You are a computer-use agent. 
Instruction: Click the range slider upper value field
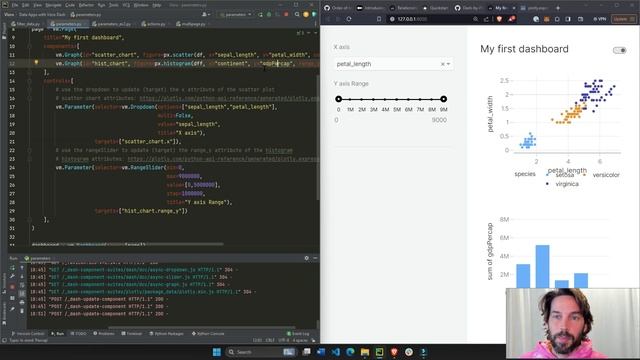click(x=439, y=120)
